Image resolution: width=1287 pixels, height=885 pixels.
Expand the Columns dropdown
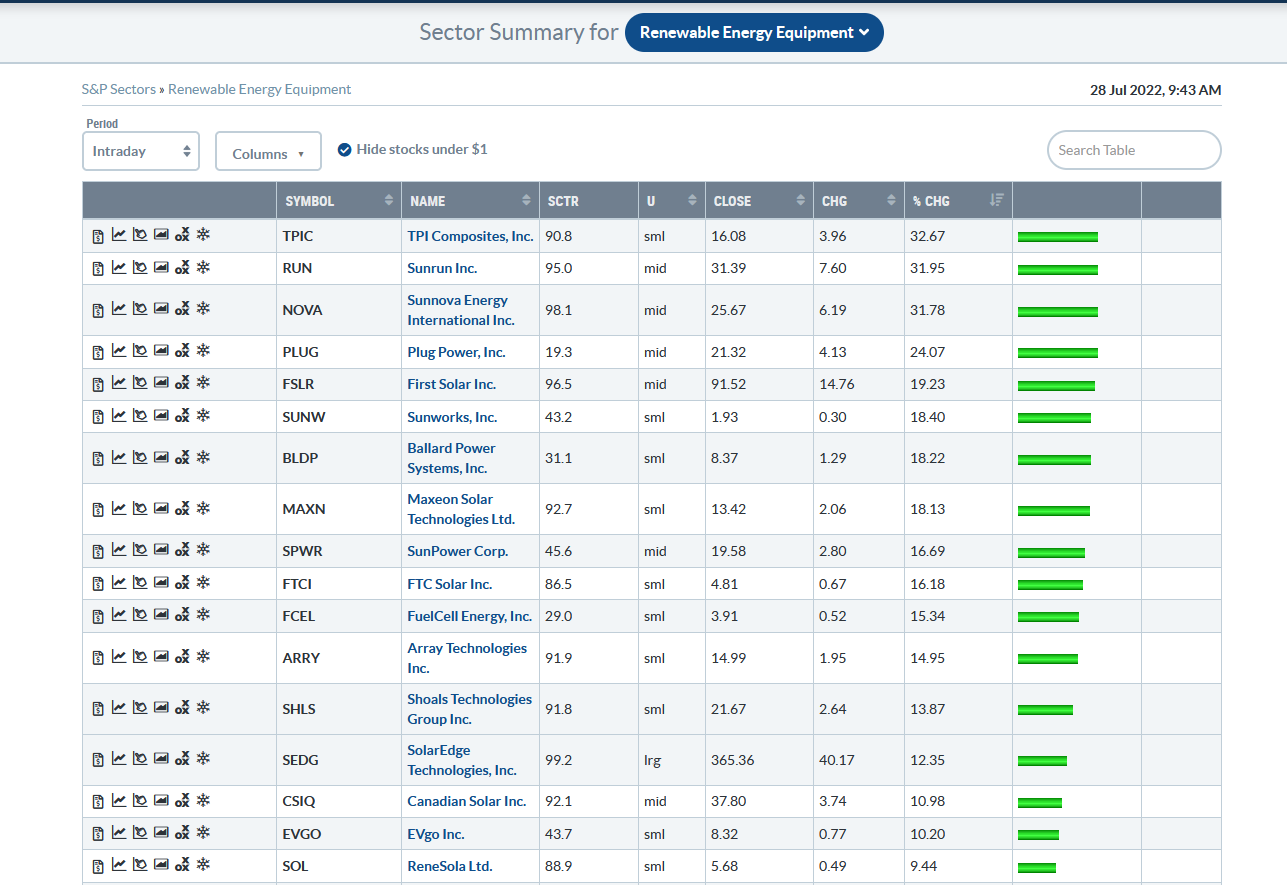point(268,151)
